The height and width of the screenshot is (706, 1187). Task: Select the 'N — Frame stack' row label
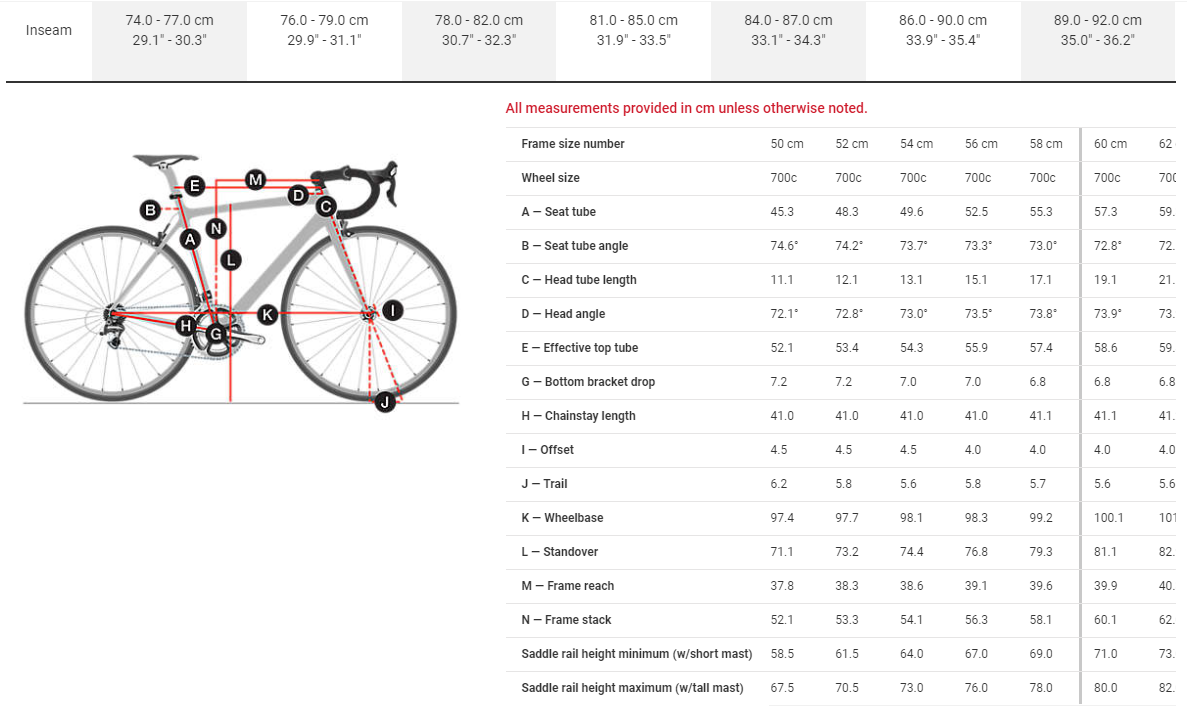[x=566, y=620]
